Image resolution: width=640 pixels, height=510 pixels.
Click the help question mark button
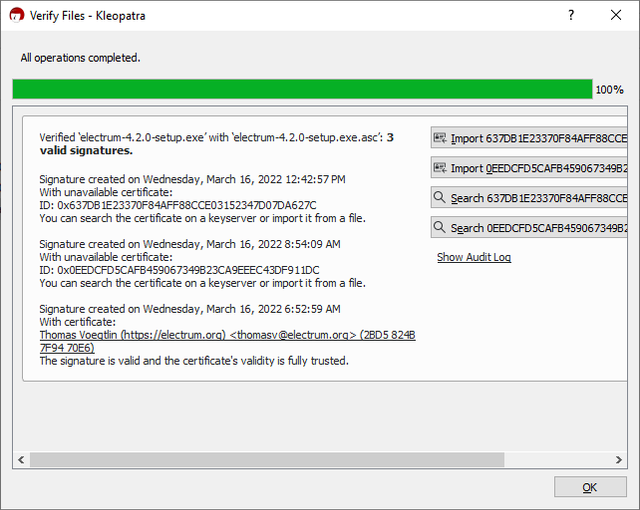pyautogui.click(x=571, y=15)
